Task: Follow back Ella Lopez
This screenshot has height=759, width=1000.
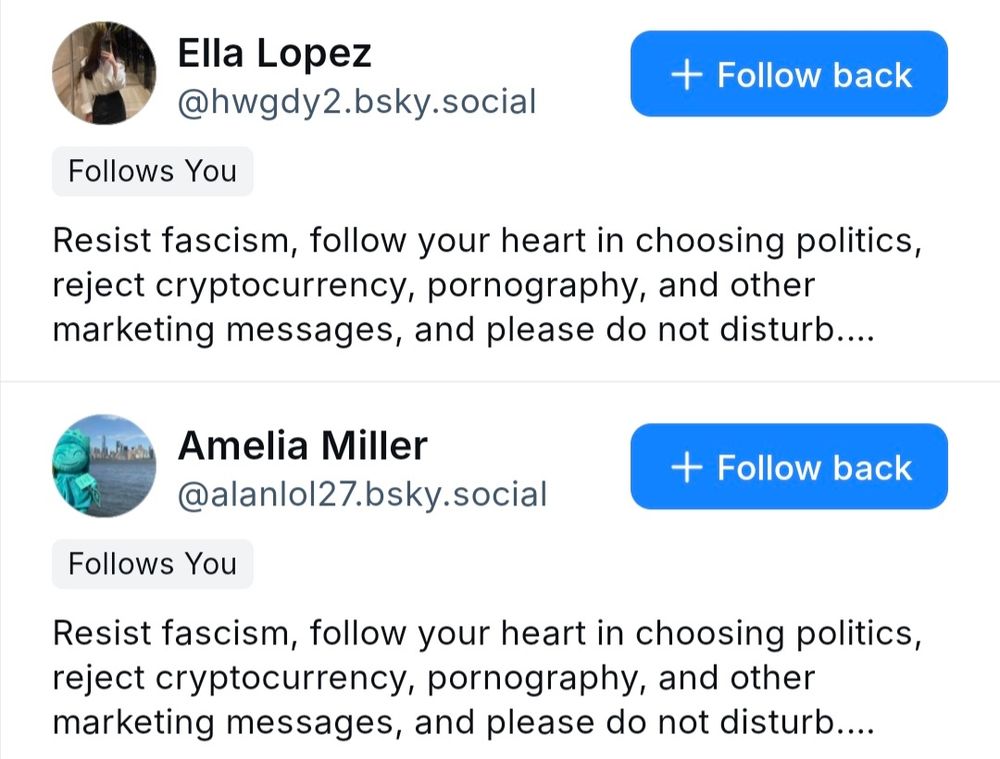Action: [788, 74]
